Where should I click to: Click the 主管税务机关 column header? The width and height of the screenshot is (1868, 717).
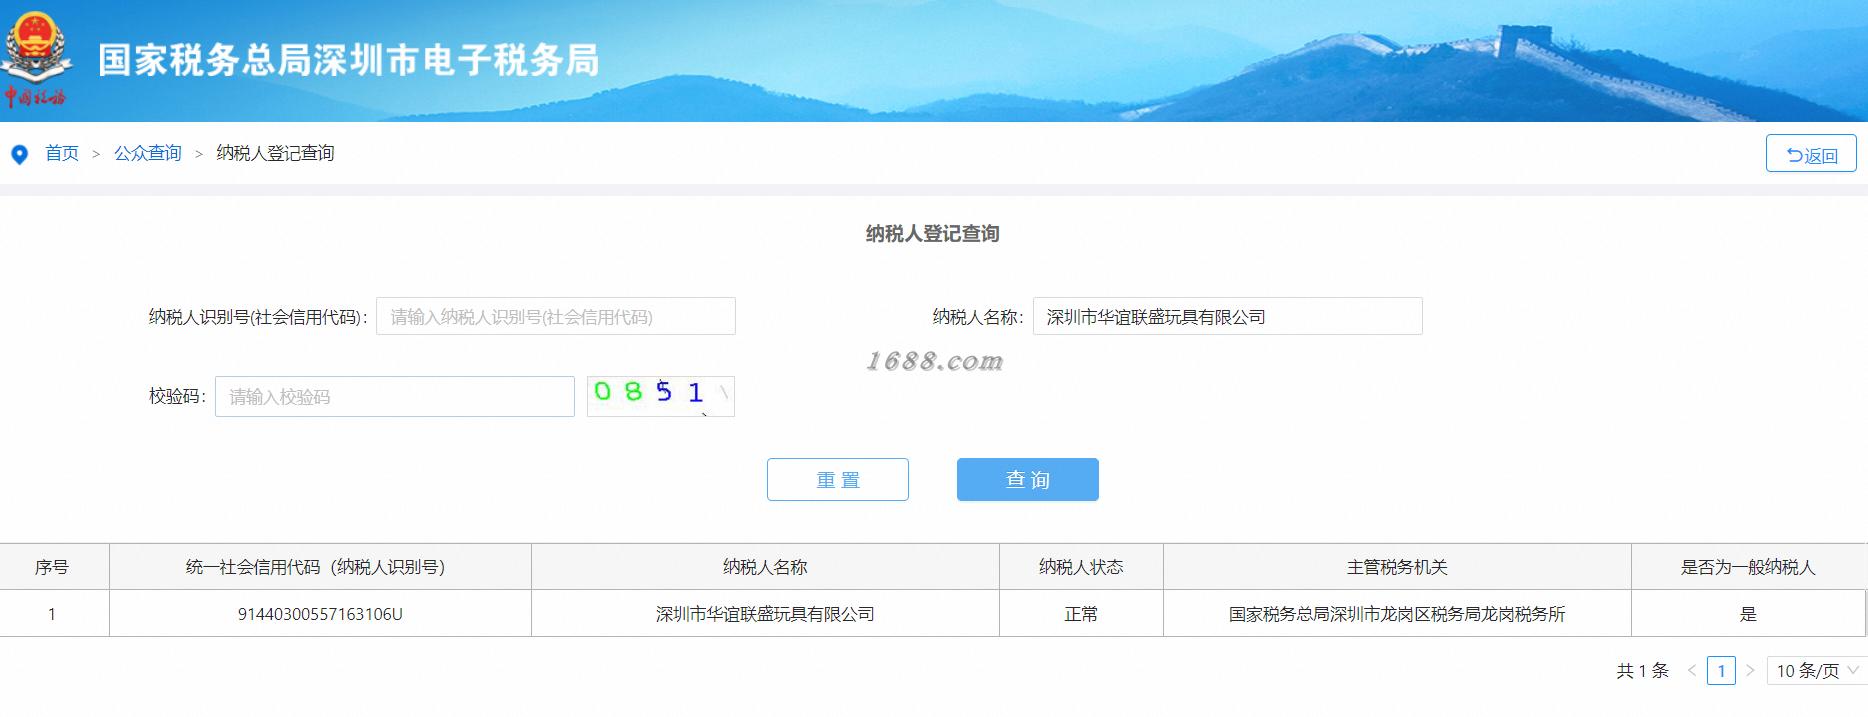point(1397,567)
